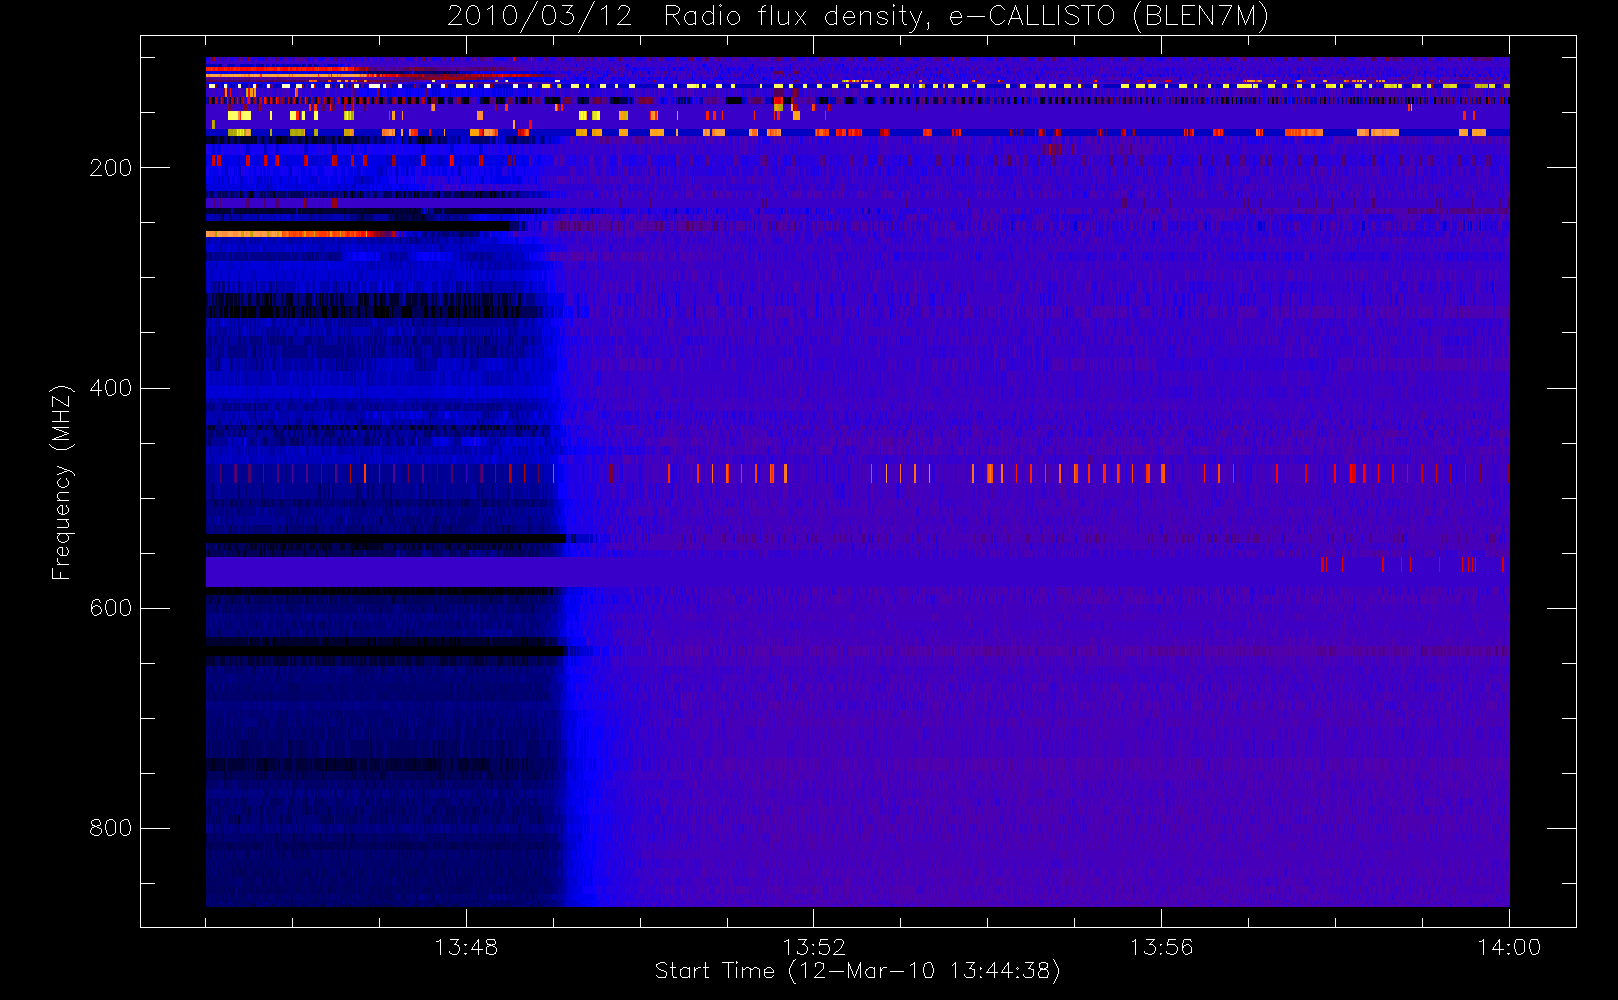Click the plot title '2010/03/12 Radio flux density, e-CALLISTO (BLEN7M)'

(858, 17)
